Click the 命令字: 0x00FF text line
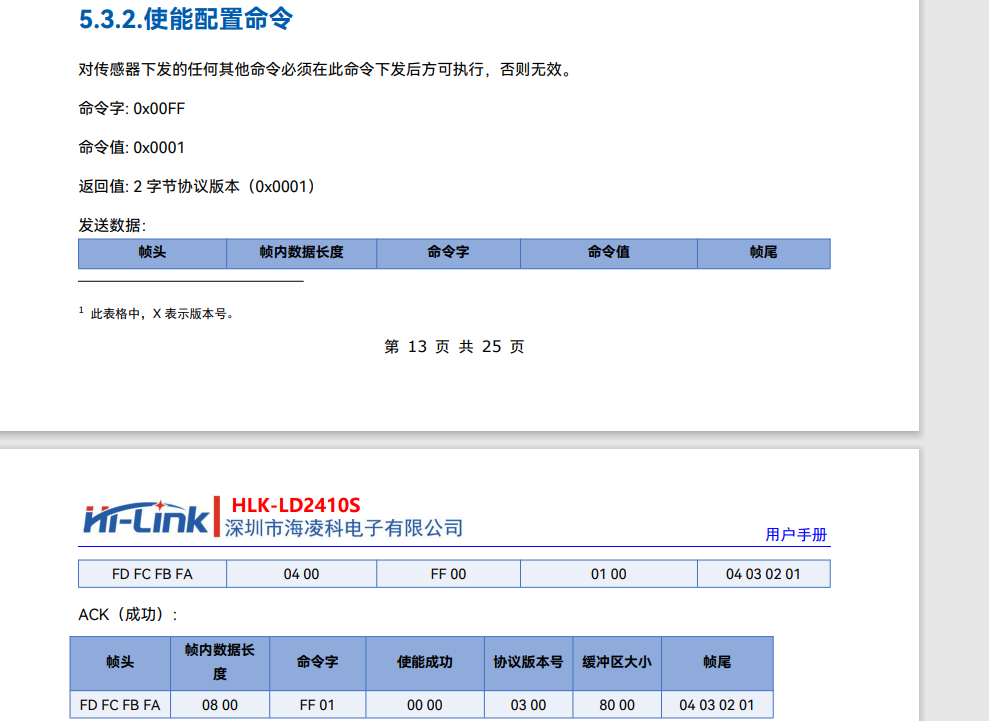The width and height of the screenshot is (989, 721). (x=132, y=108)
